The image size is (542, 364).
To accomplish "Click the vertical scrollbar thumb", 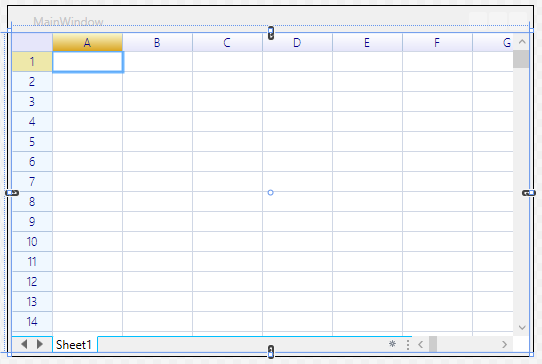I will (521, 59).
